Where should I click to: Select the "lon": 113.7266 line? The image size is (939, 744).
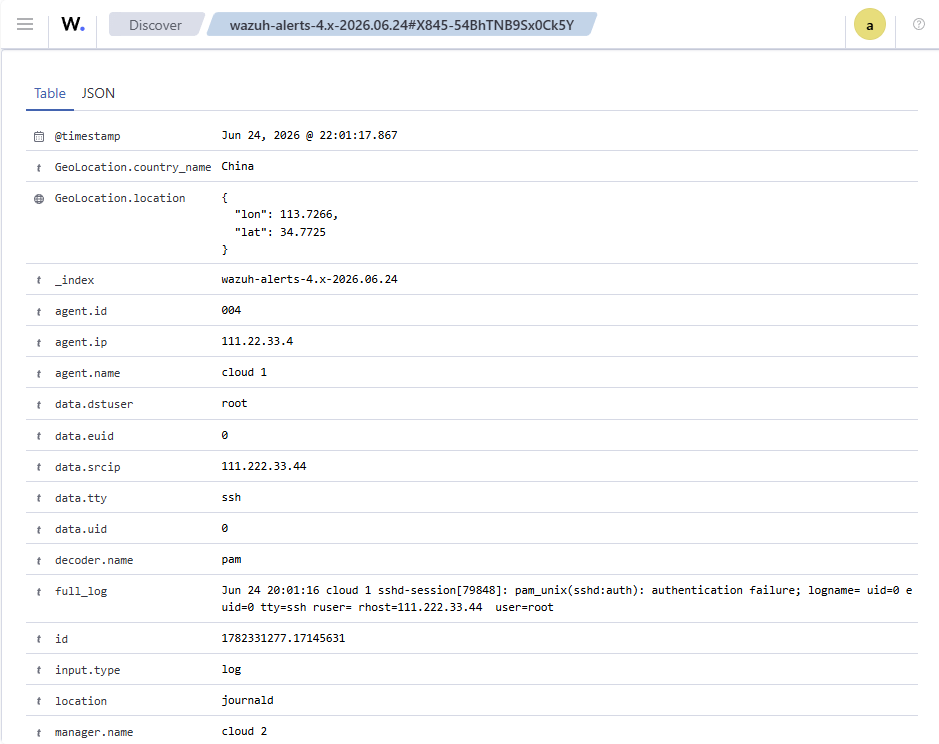(286, 214)
